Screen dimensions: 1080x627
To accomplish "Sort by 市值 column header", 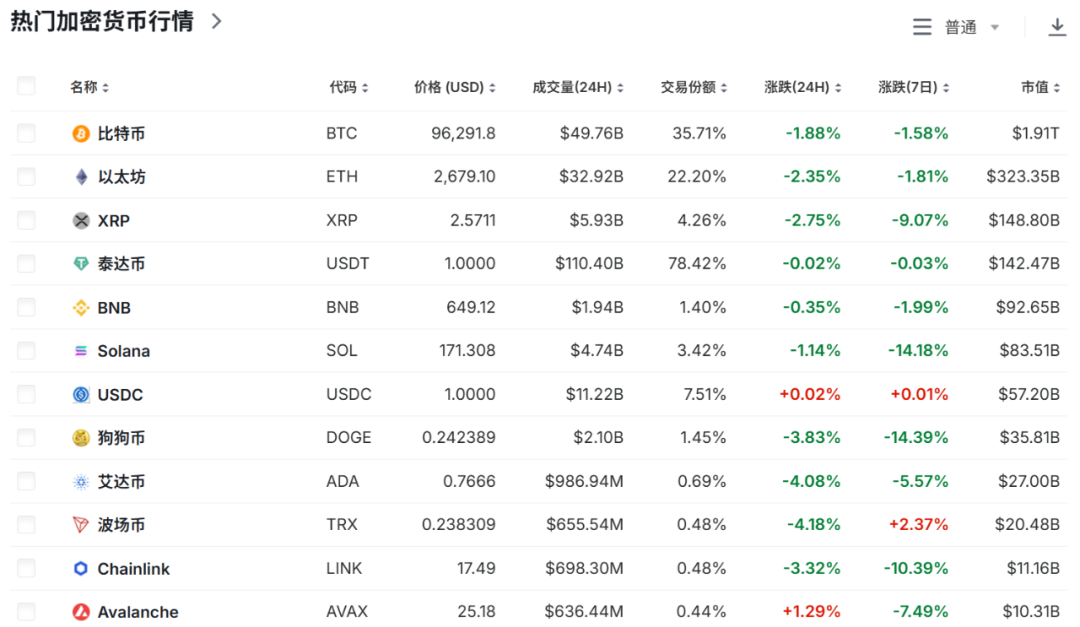I will [x=1040, y=88].
